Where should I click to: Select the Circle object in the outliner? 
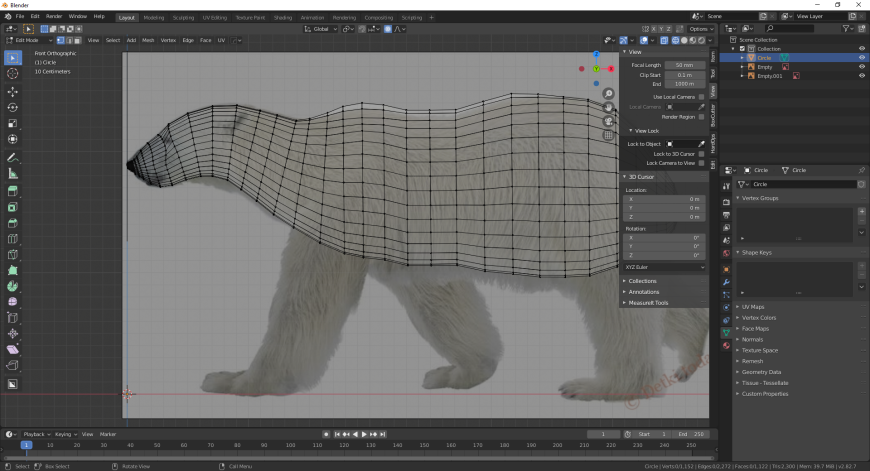coord(764,58)
